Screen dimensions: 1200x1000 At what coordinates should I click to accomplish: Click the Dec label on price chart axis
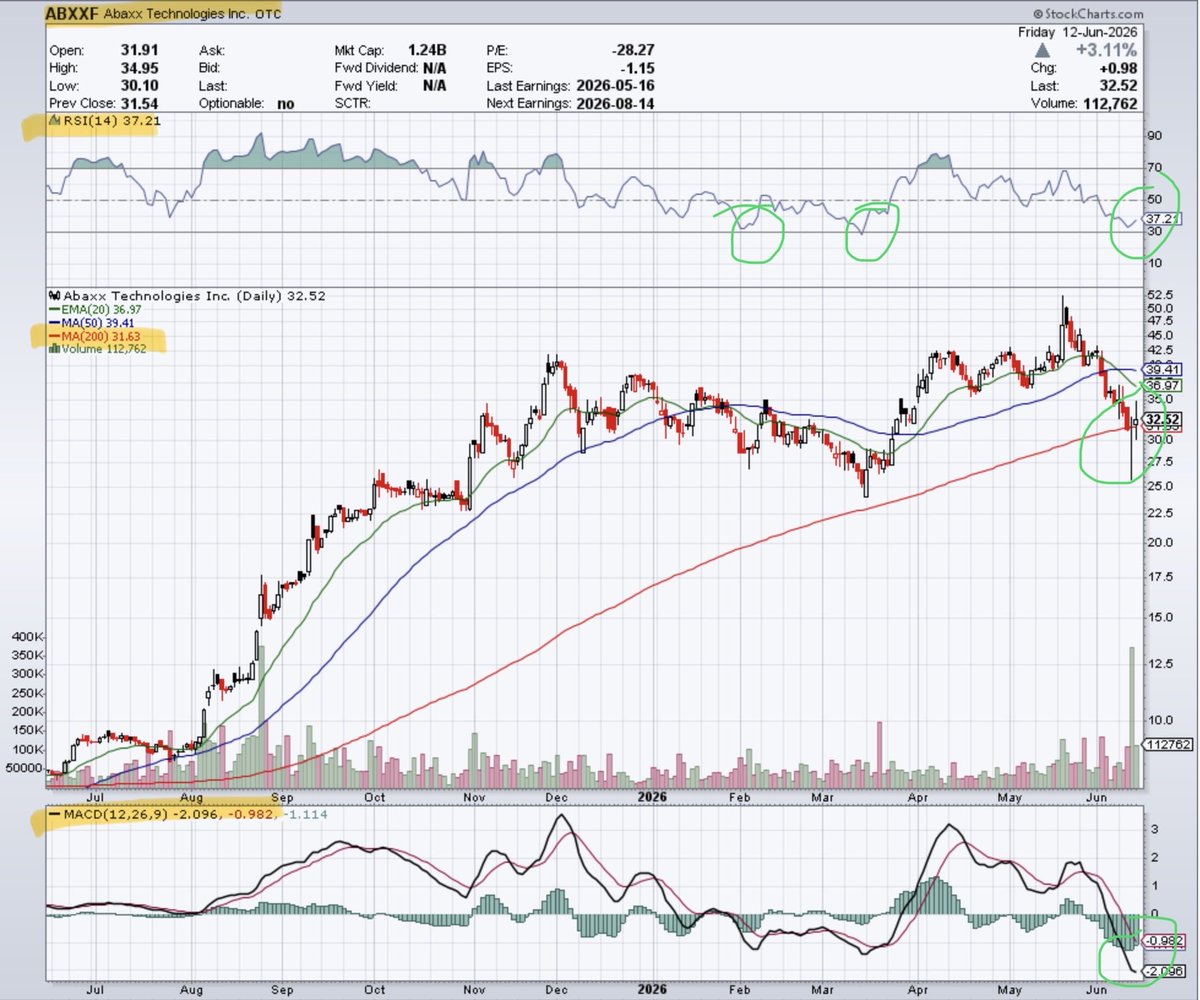pyautogui.click(x=559, y=797)
